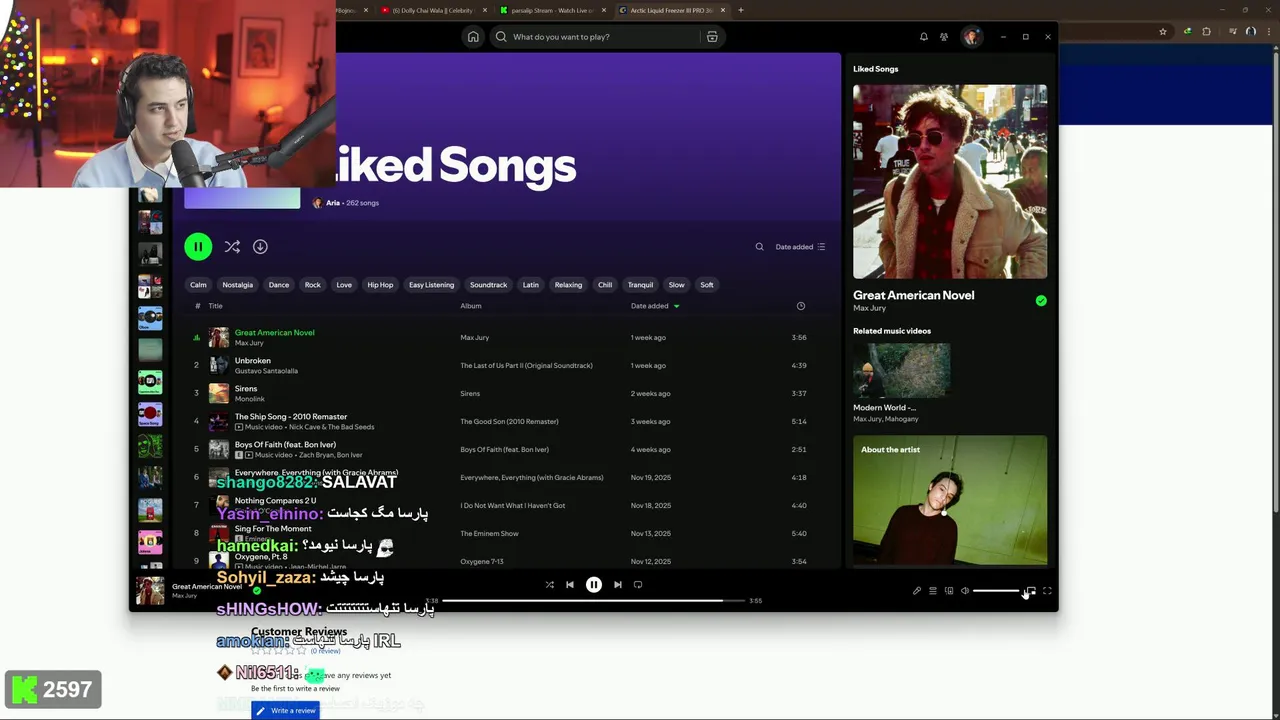
Task: Filter by the Calm chip
Action: tap(198, 285)
